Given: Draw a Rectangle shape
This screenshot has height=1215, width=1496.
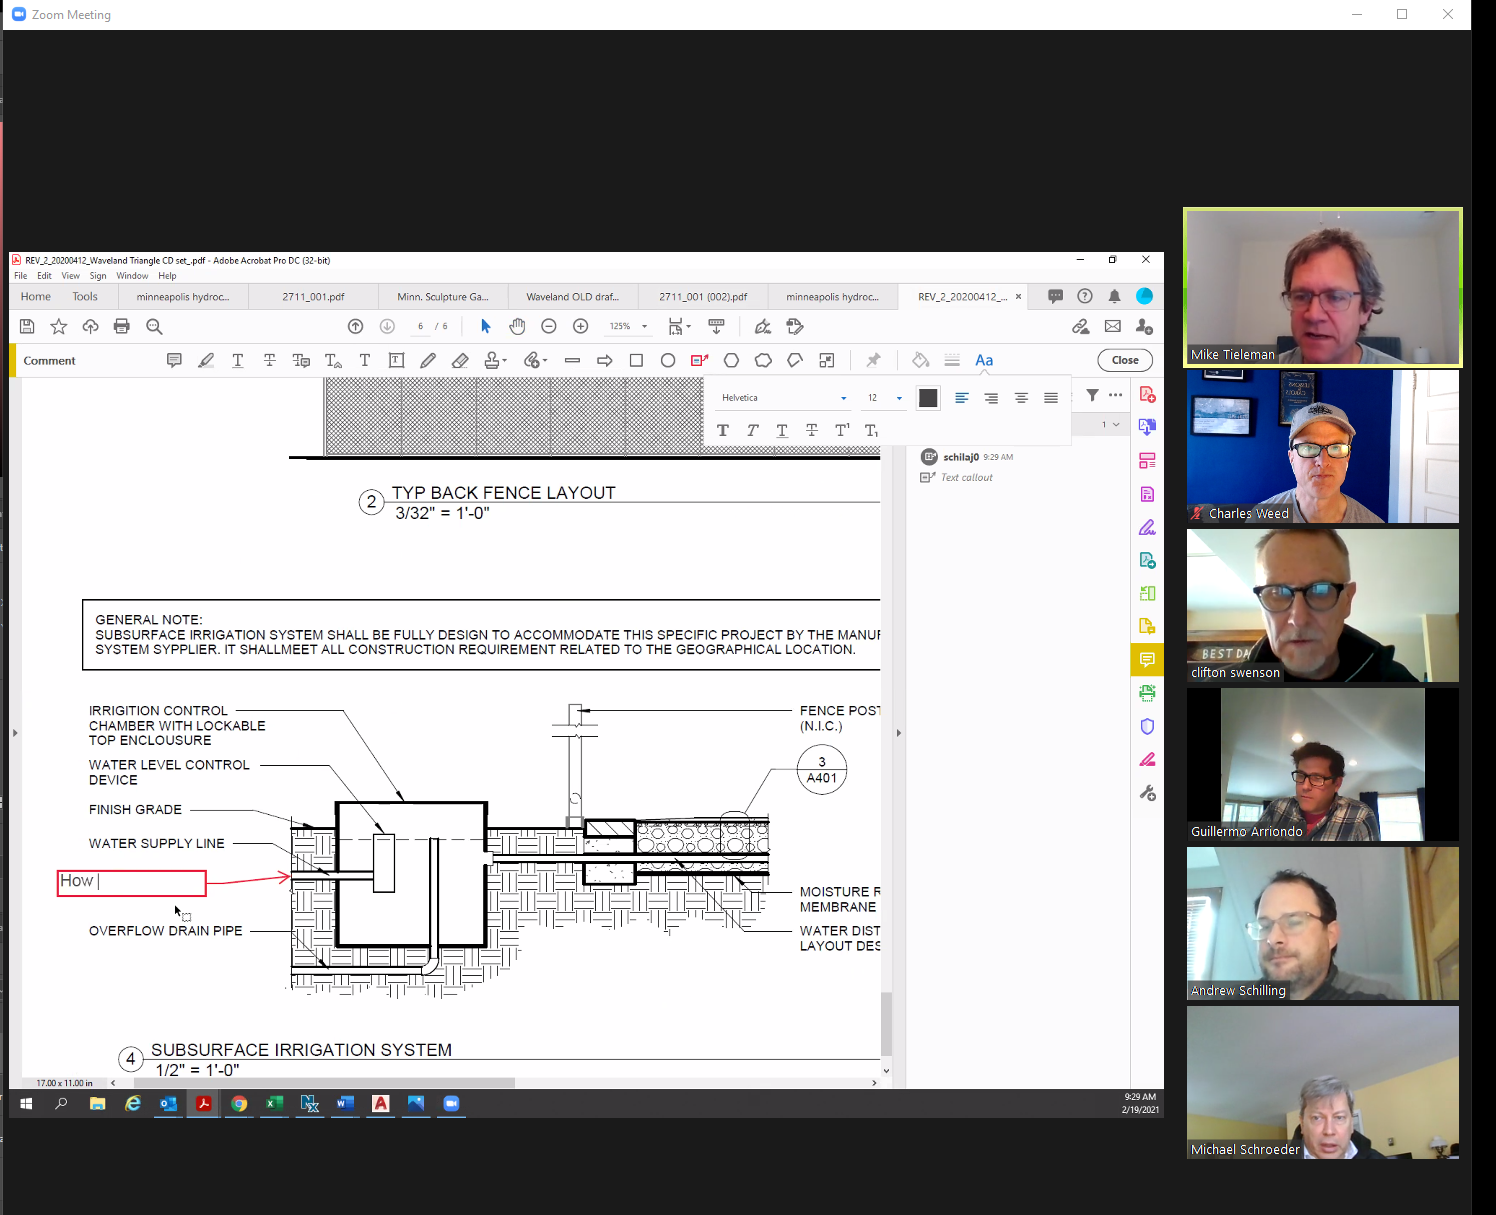Looking at the screenshot, I should tap(636, 360).
